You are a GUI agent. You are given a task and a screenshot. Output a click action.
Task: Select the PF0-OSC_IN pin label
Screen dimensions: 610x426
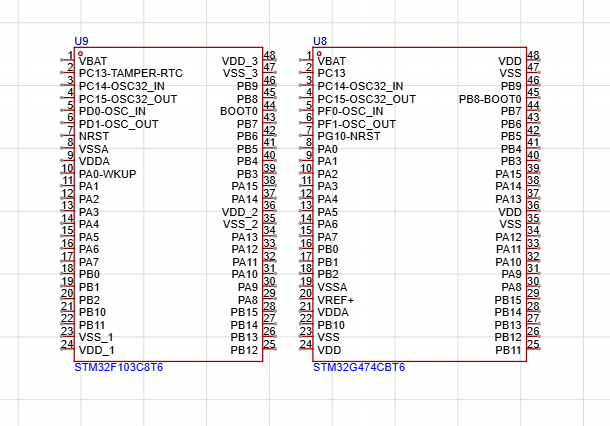pos(351,111)
